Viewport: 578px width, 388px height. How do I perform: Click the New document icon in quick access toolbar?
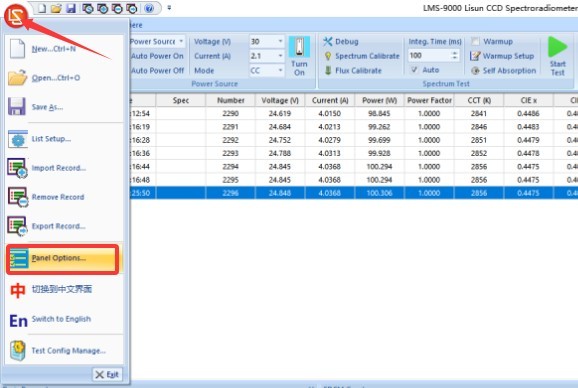pos(42,8)
